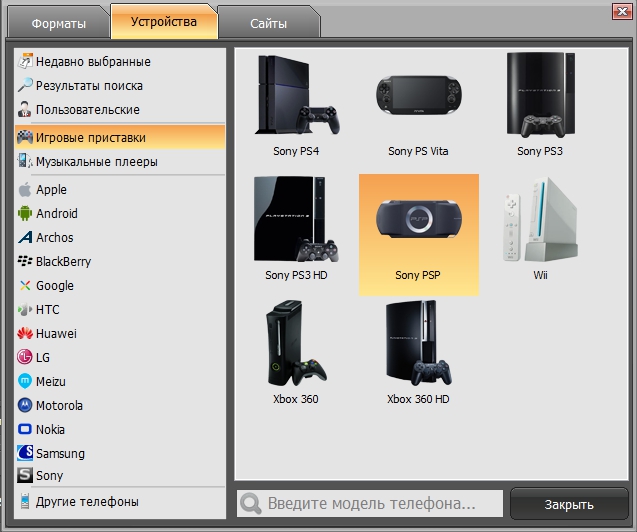The height and width of the screenshot is (532, 637).
Task: Click the BlackBerry brand label
Action: (x=63, y=262)
